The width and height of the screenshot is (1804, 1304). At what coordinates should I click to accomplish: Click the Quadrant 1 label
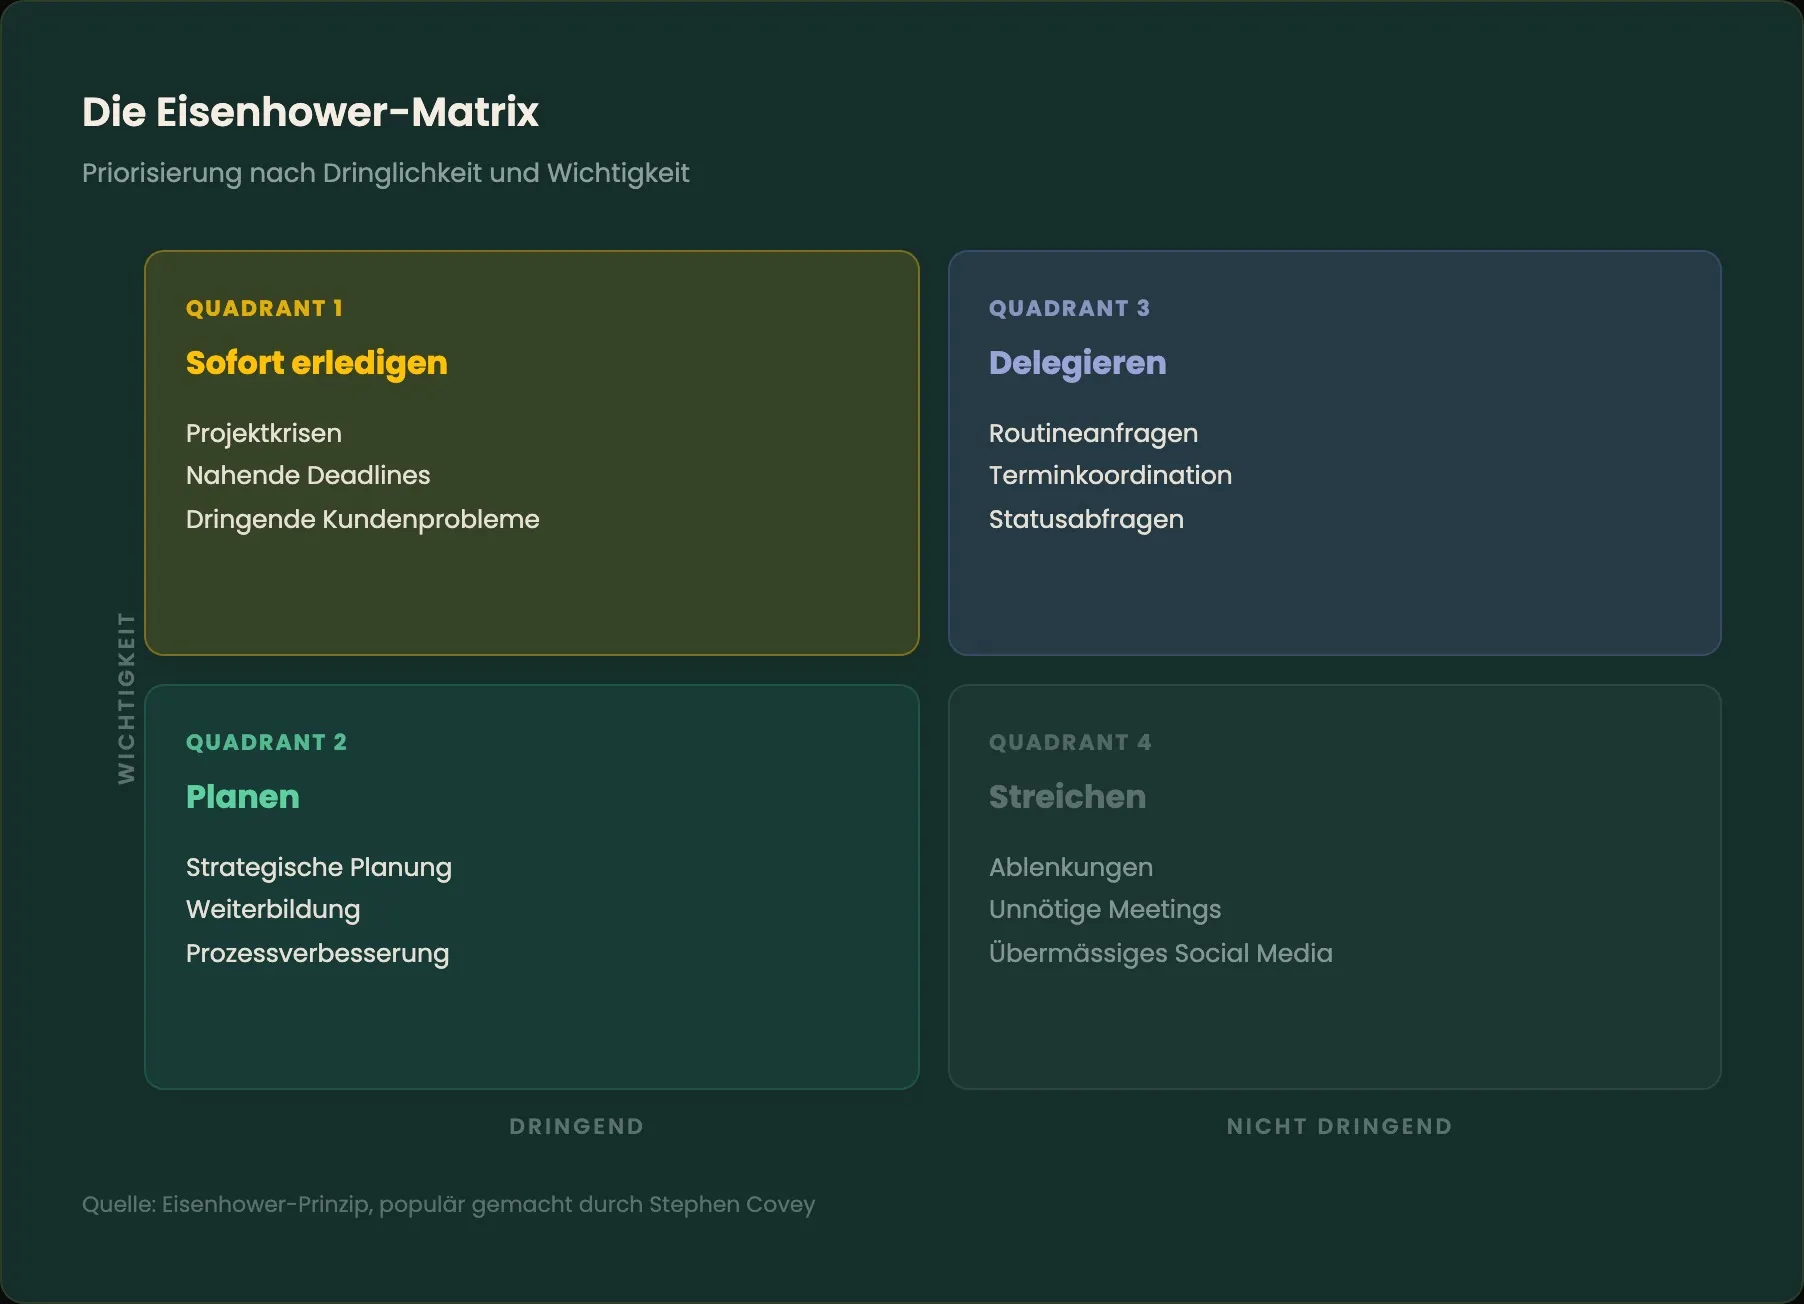[x=264, y=308]
